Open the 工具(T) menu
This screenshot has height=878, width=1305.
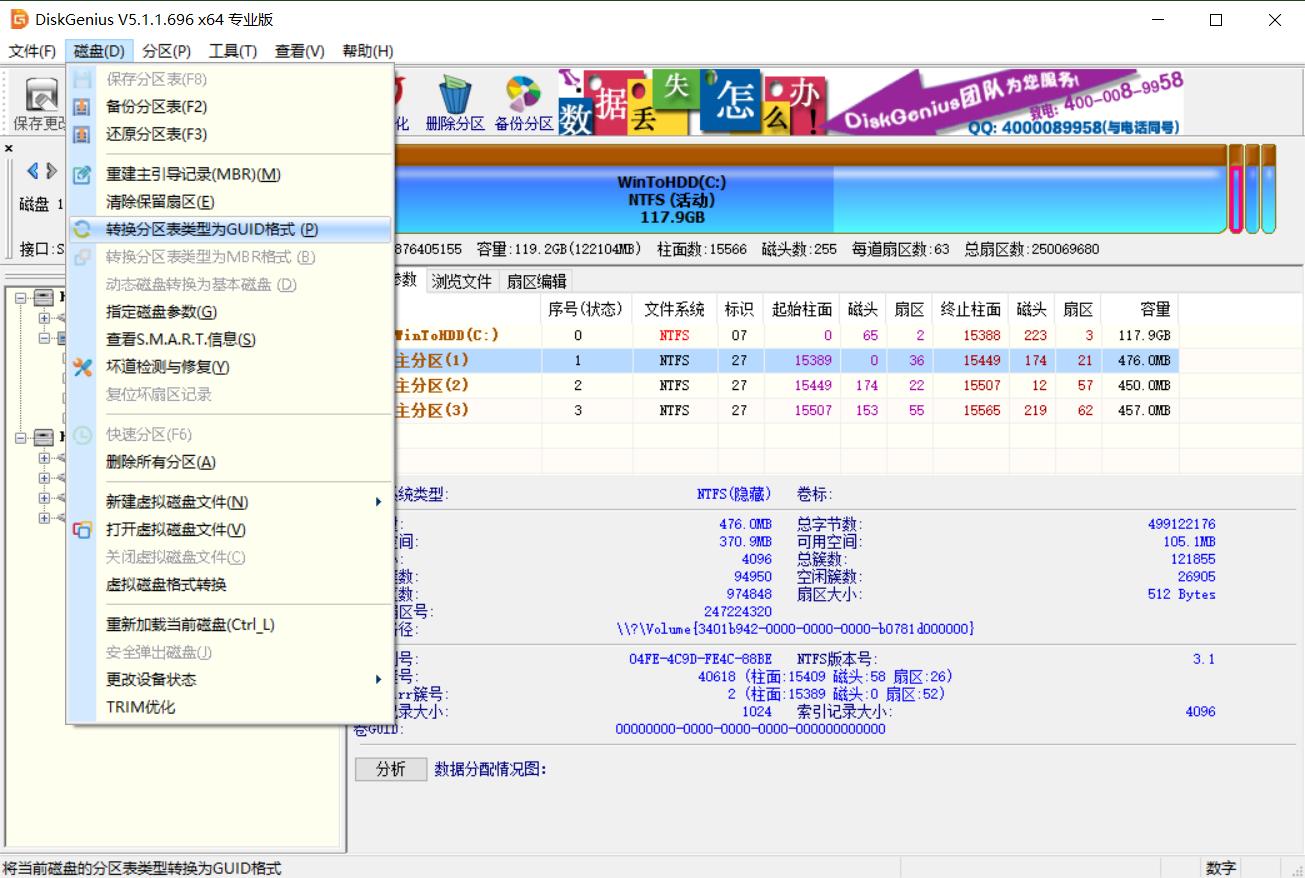233,51
